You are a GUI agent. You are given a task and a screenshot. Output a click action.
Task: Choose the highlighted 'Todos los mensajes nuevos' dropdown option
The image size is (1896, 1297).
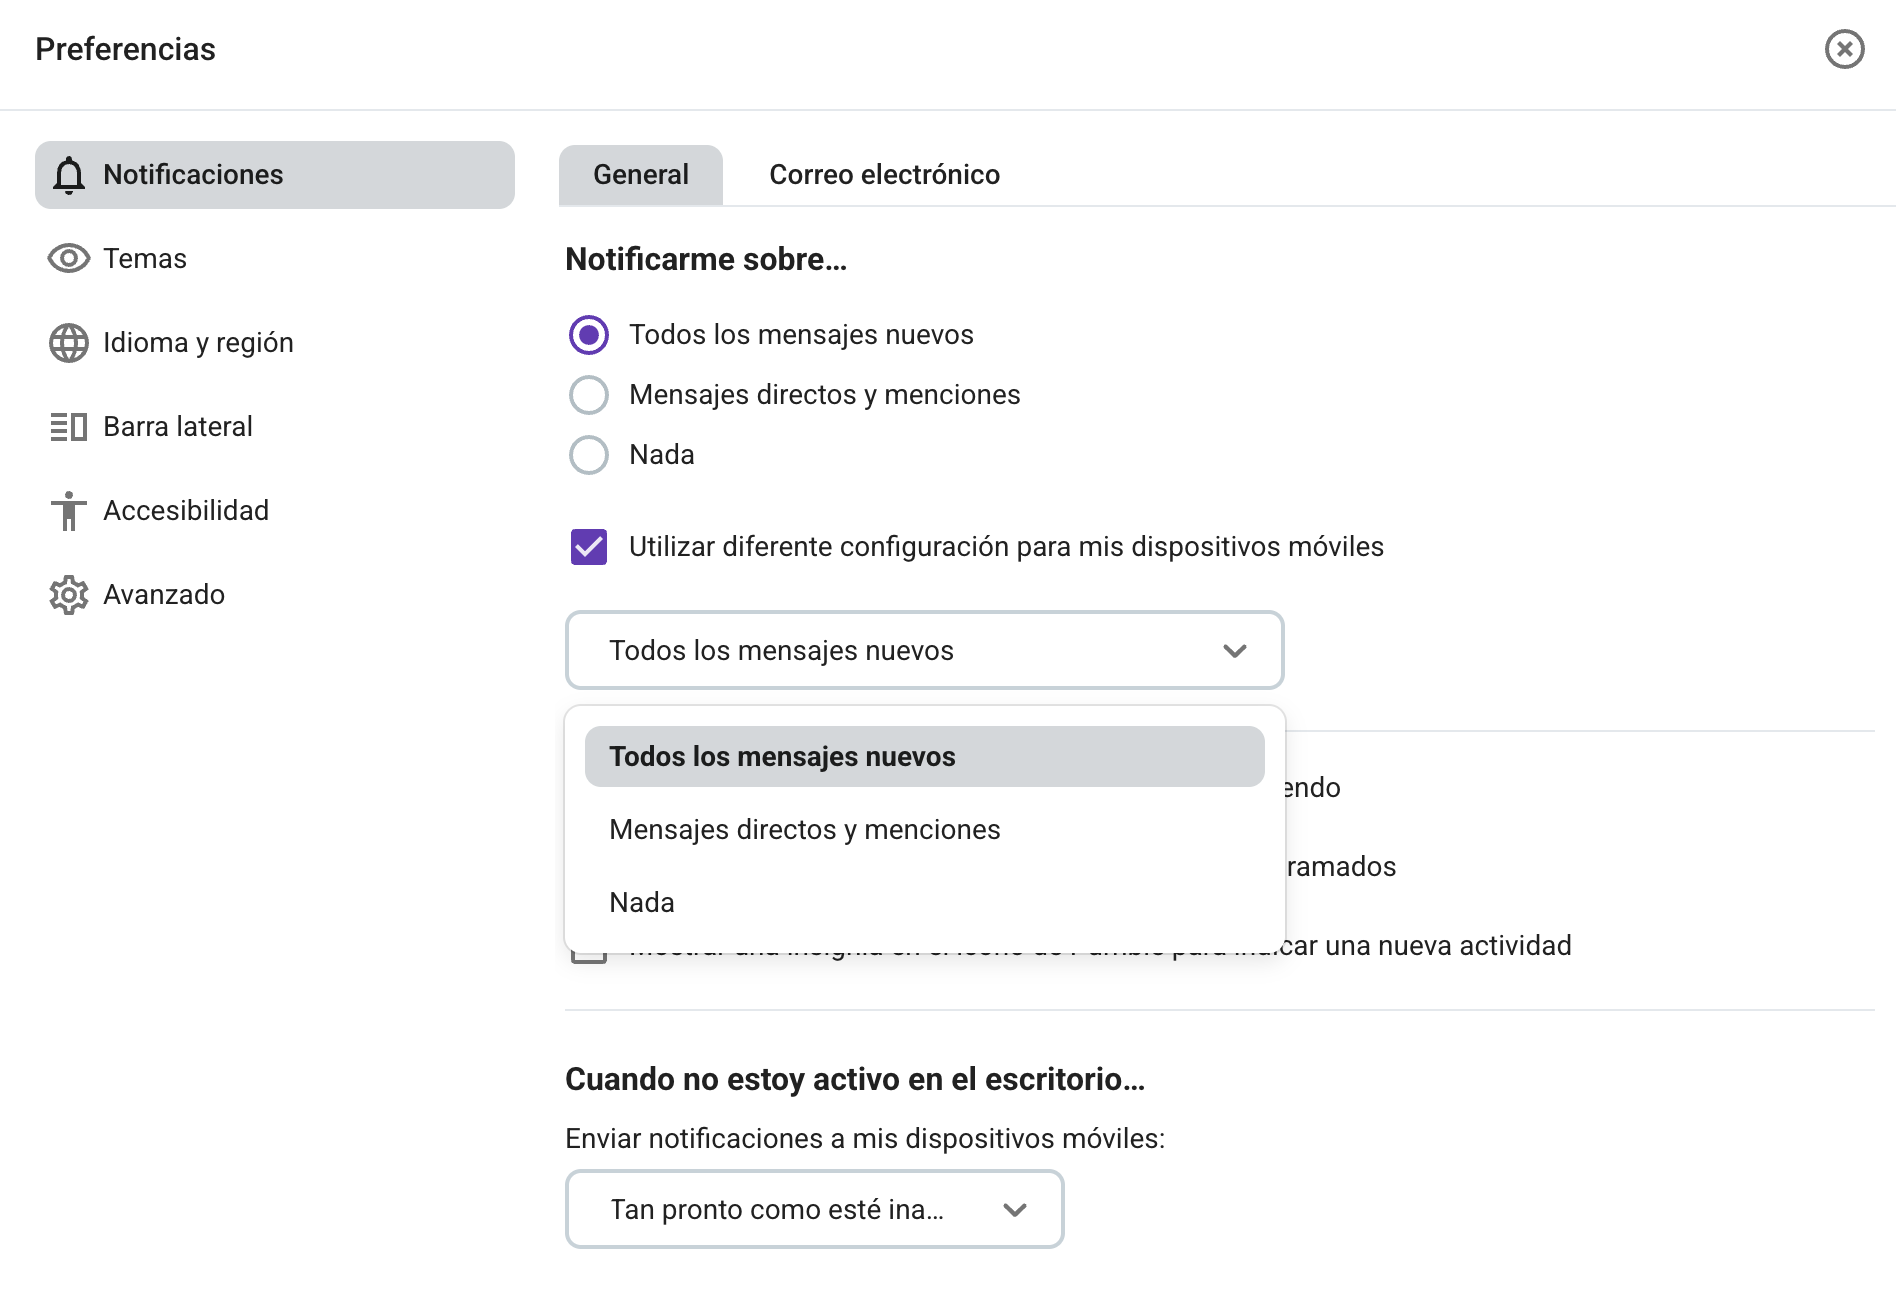pos(782,757)
